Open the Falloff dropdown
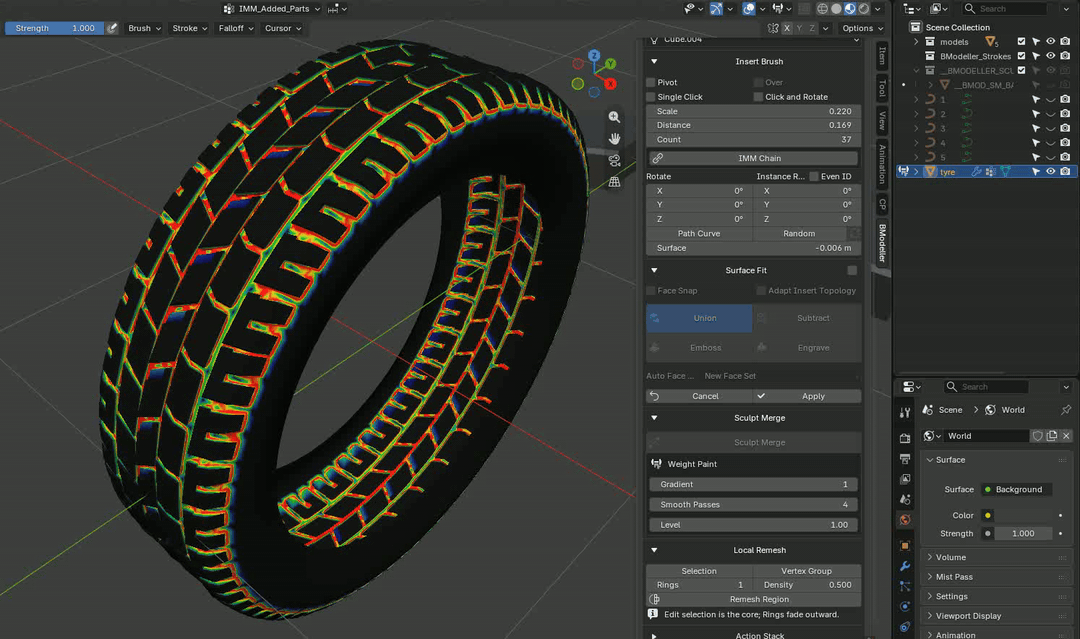 236,28
